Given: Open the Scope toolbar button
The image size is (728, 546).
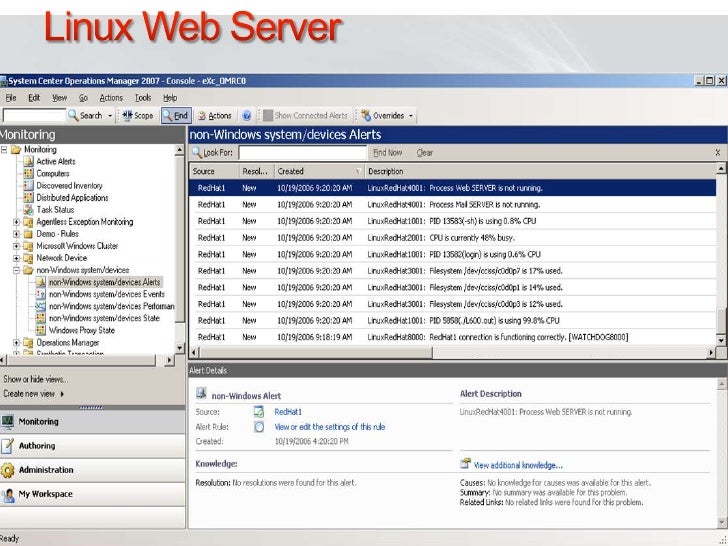Looking at the screenshot, I should [137, 116].
